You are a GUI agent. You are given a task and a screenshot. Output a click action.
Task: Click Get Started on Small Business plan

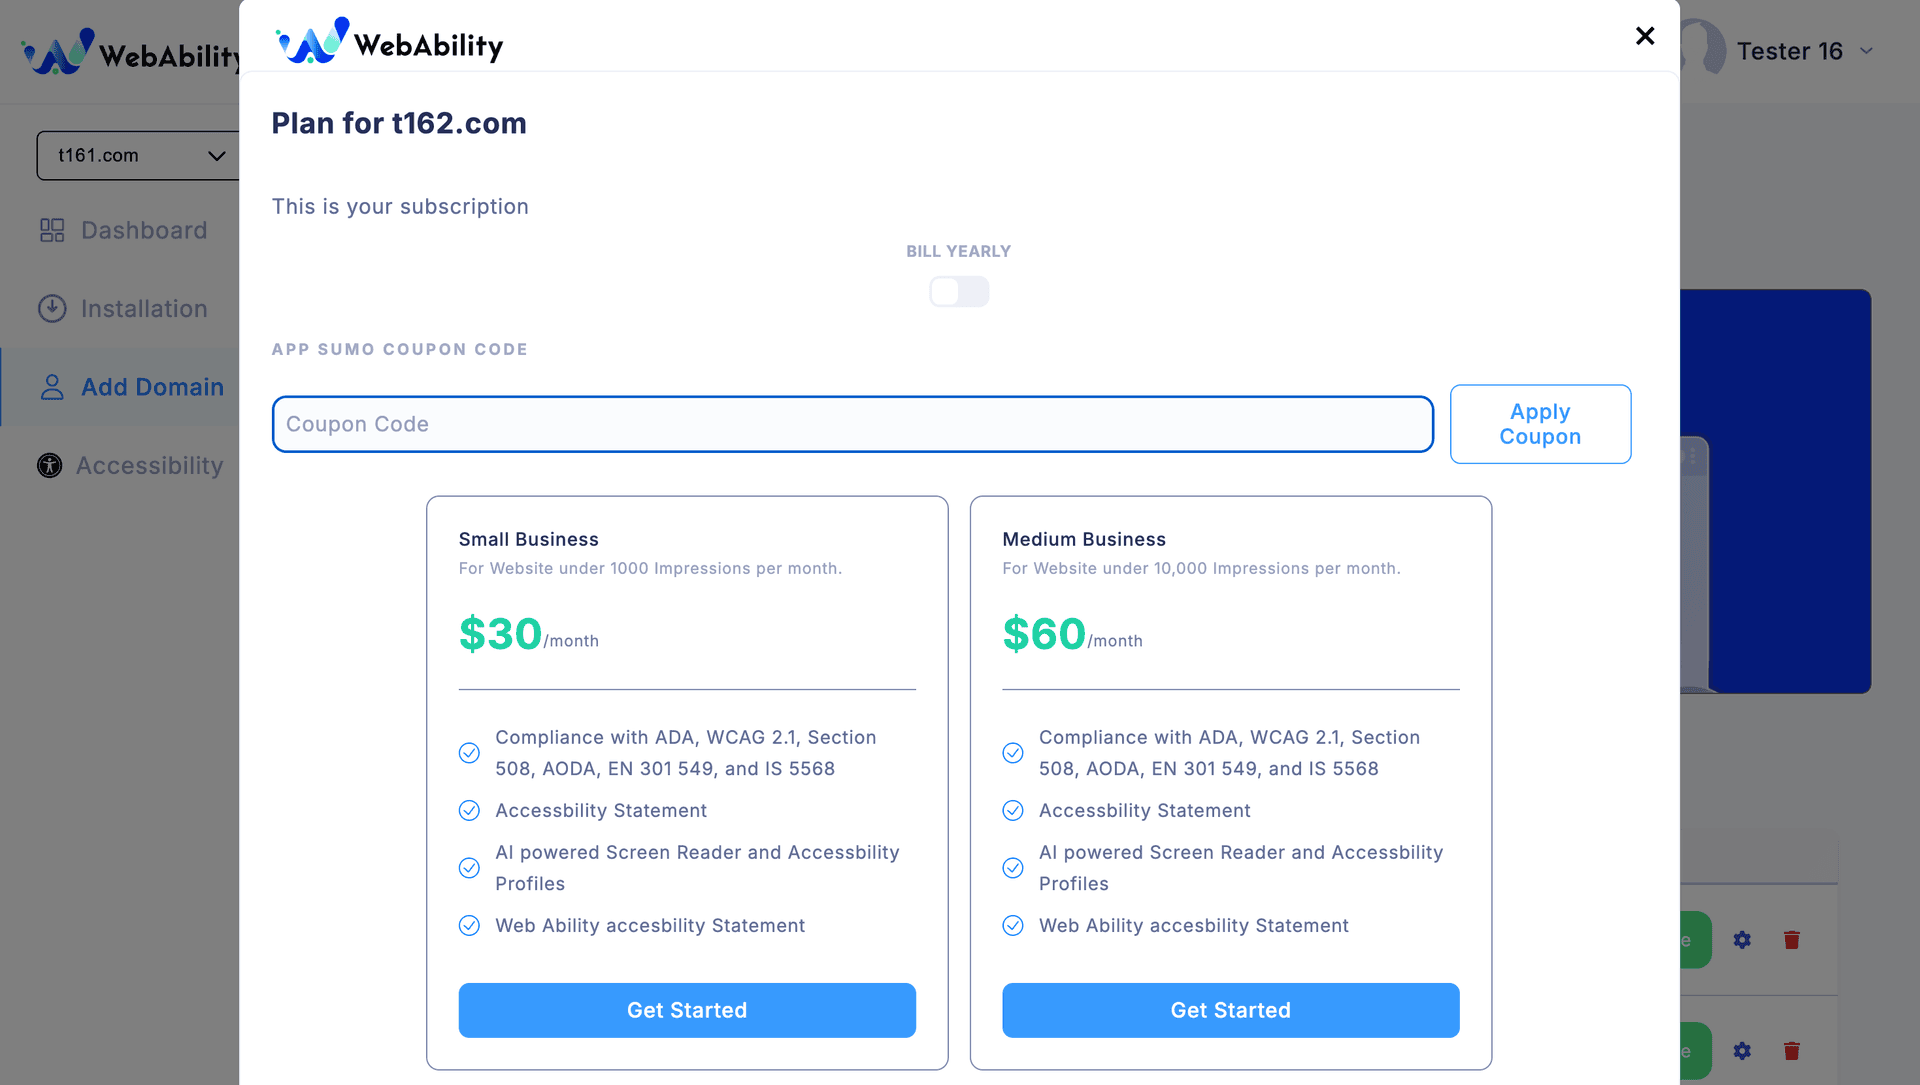[x=687, y=1010]
